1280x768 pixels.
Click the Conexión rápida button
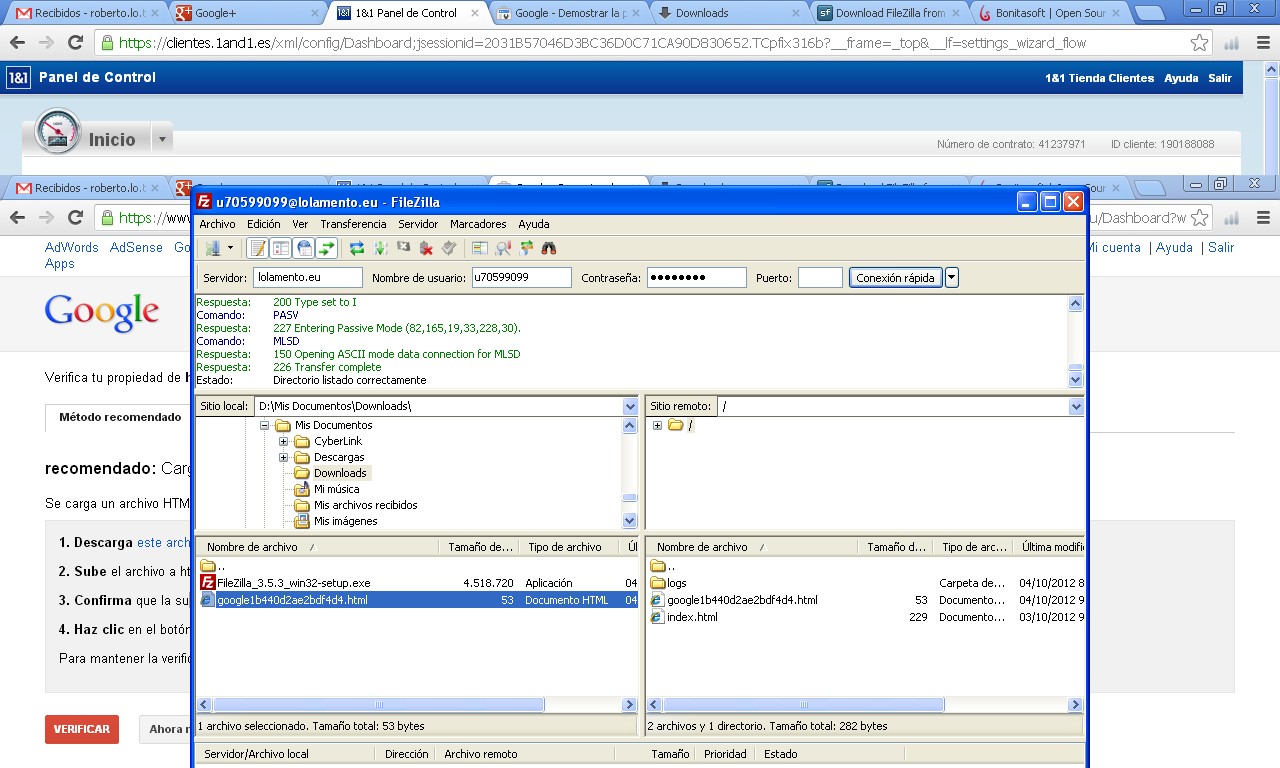point(896,278)
